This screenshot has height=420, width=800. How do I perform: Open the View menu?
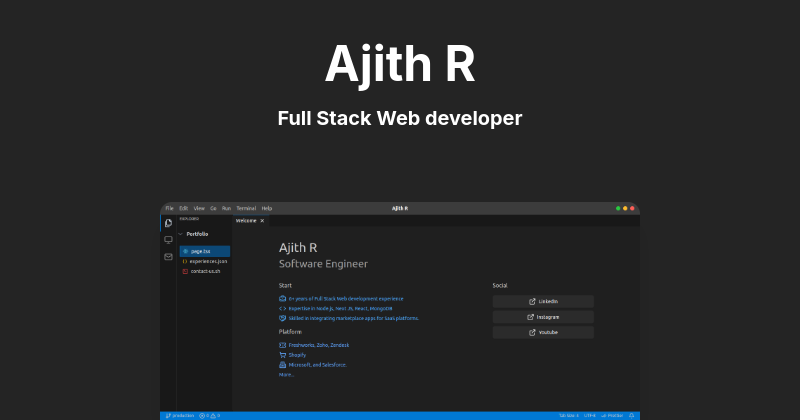point(199,208)
